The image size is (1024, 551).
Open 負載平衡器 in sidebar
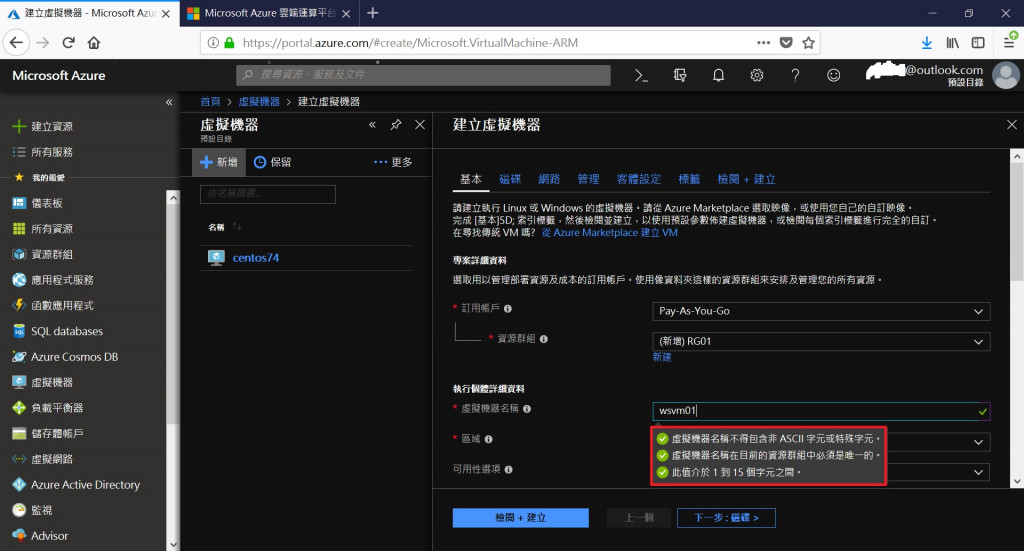pyautogui.click(x=48, y=408)
